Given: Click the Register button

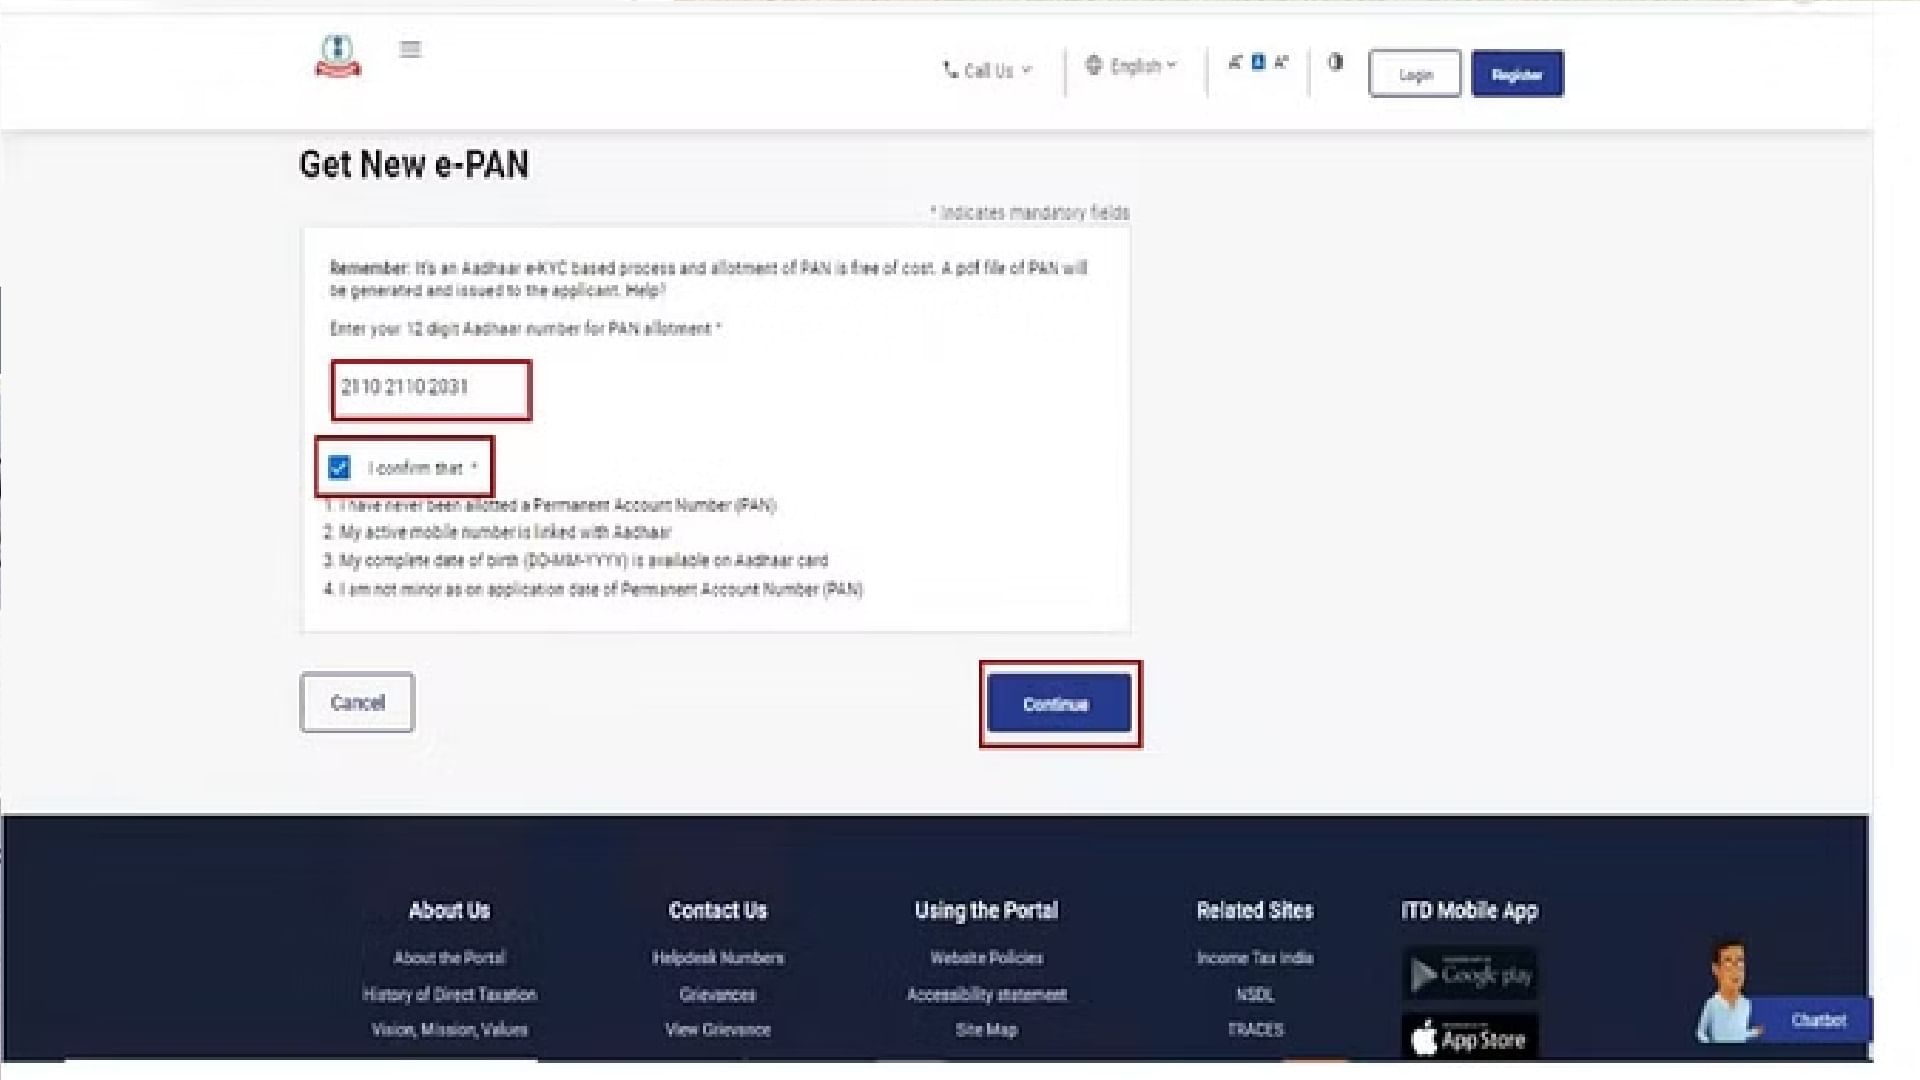Looking at the screenshot, I should (1516, 73).
